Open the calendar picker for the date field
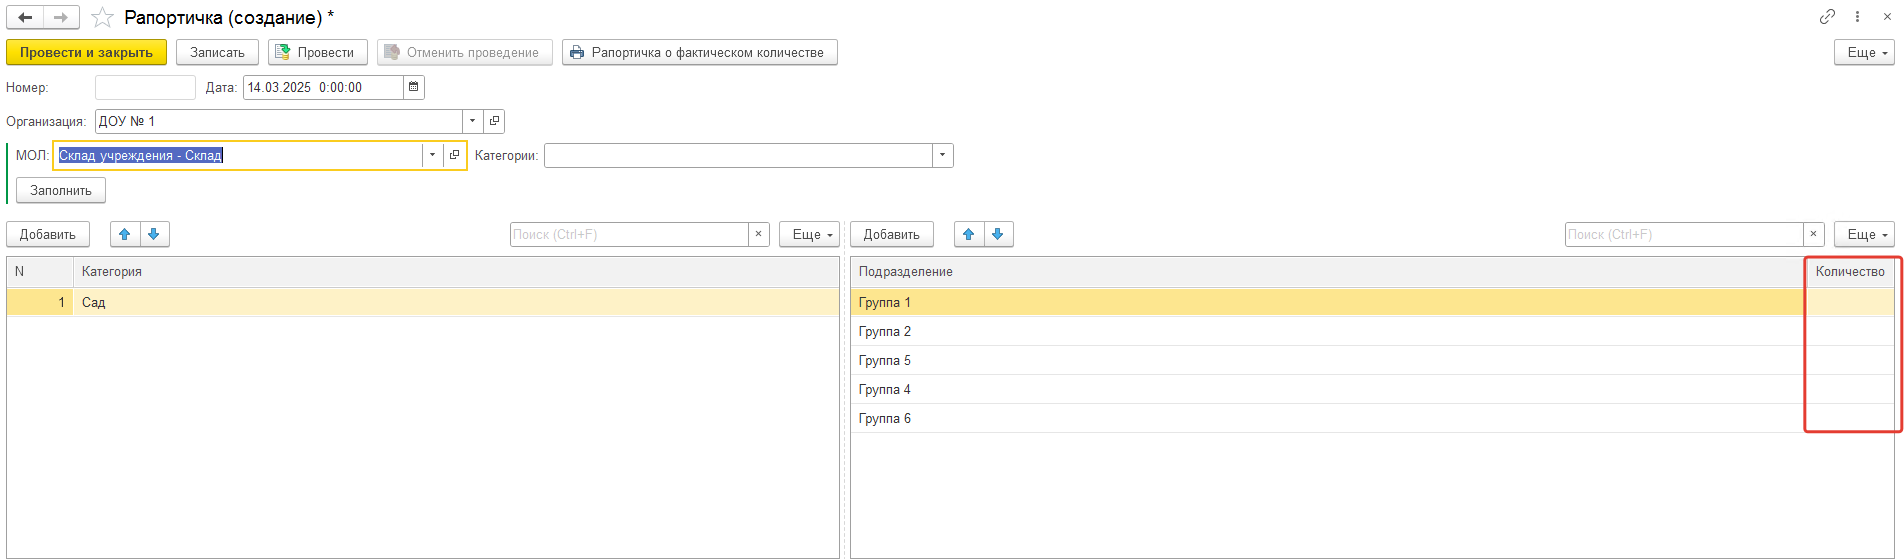Screen dimensions: 1904x560 pyautogui.click(x=413, y=87)
